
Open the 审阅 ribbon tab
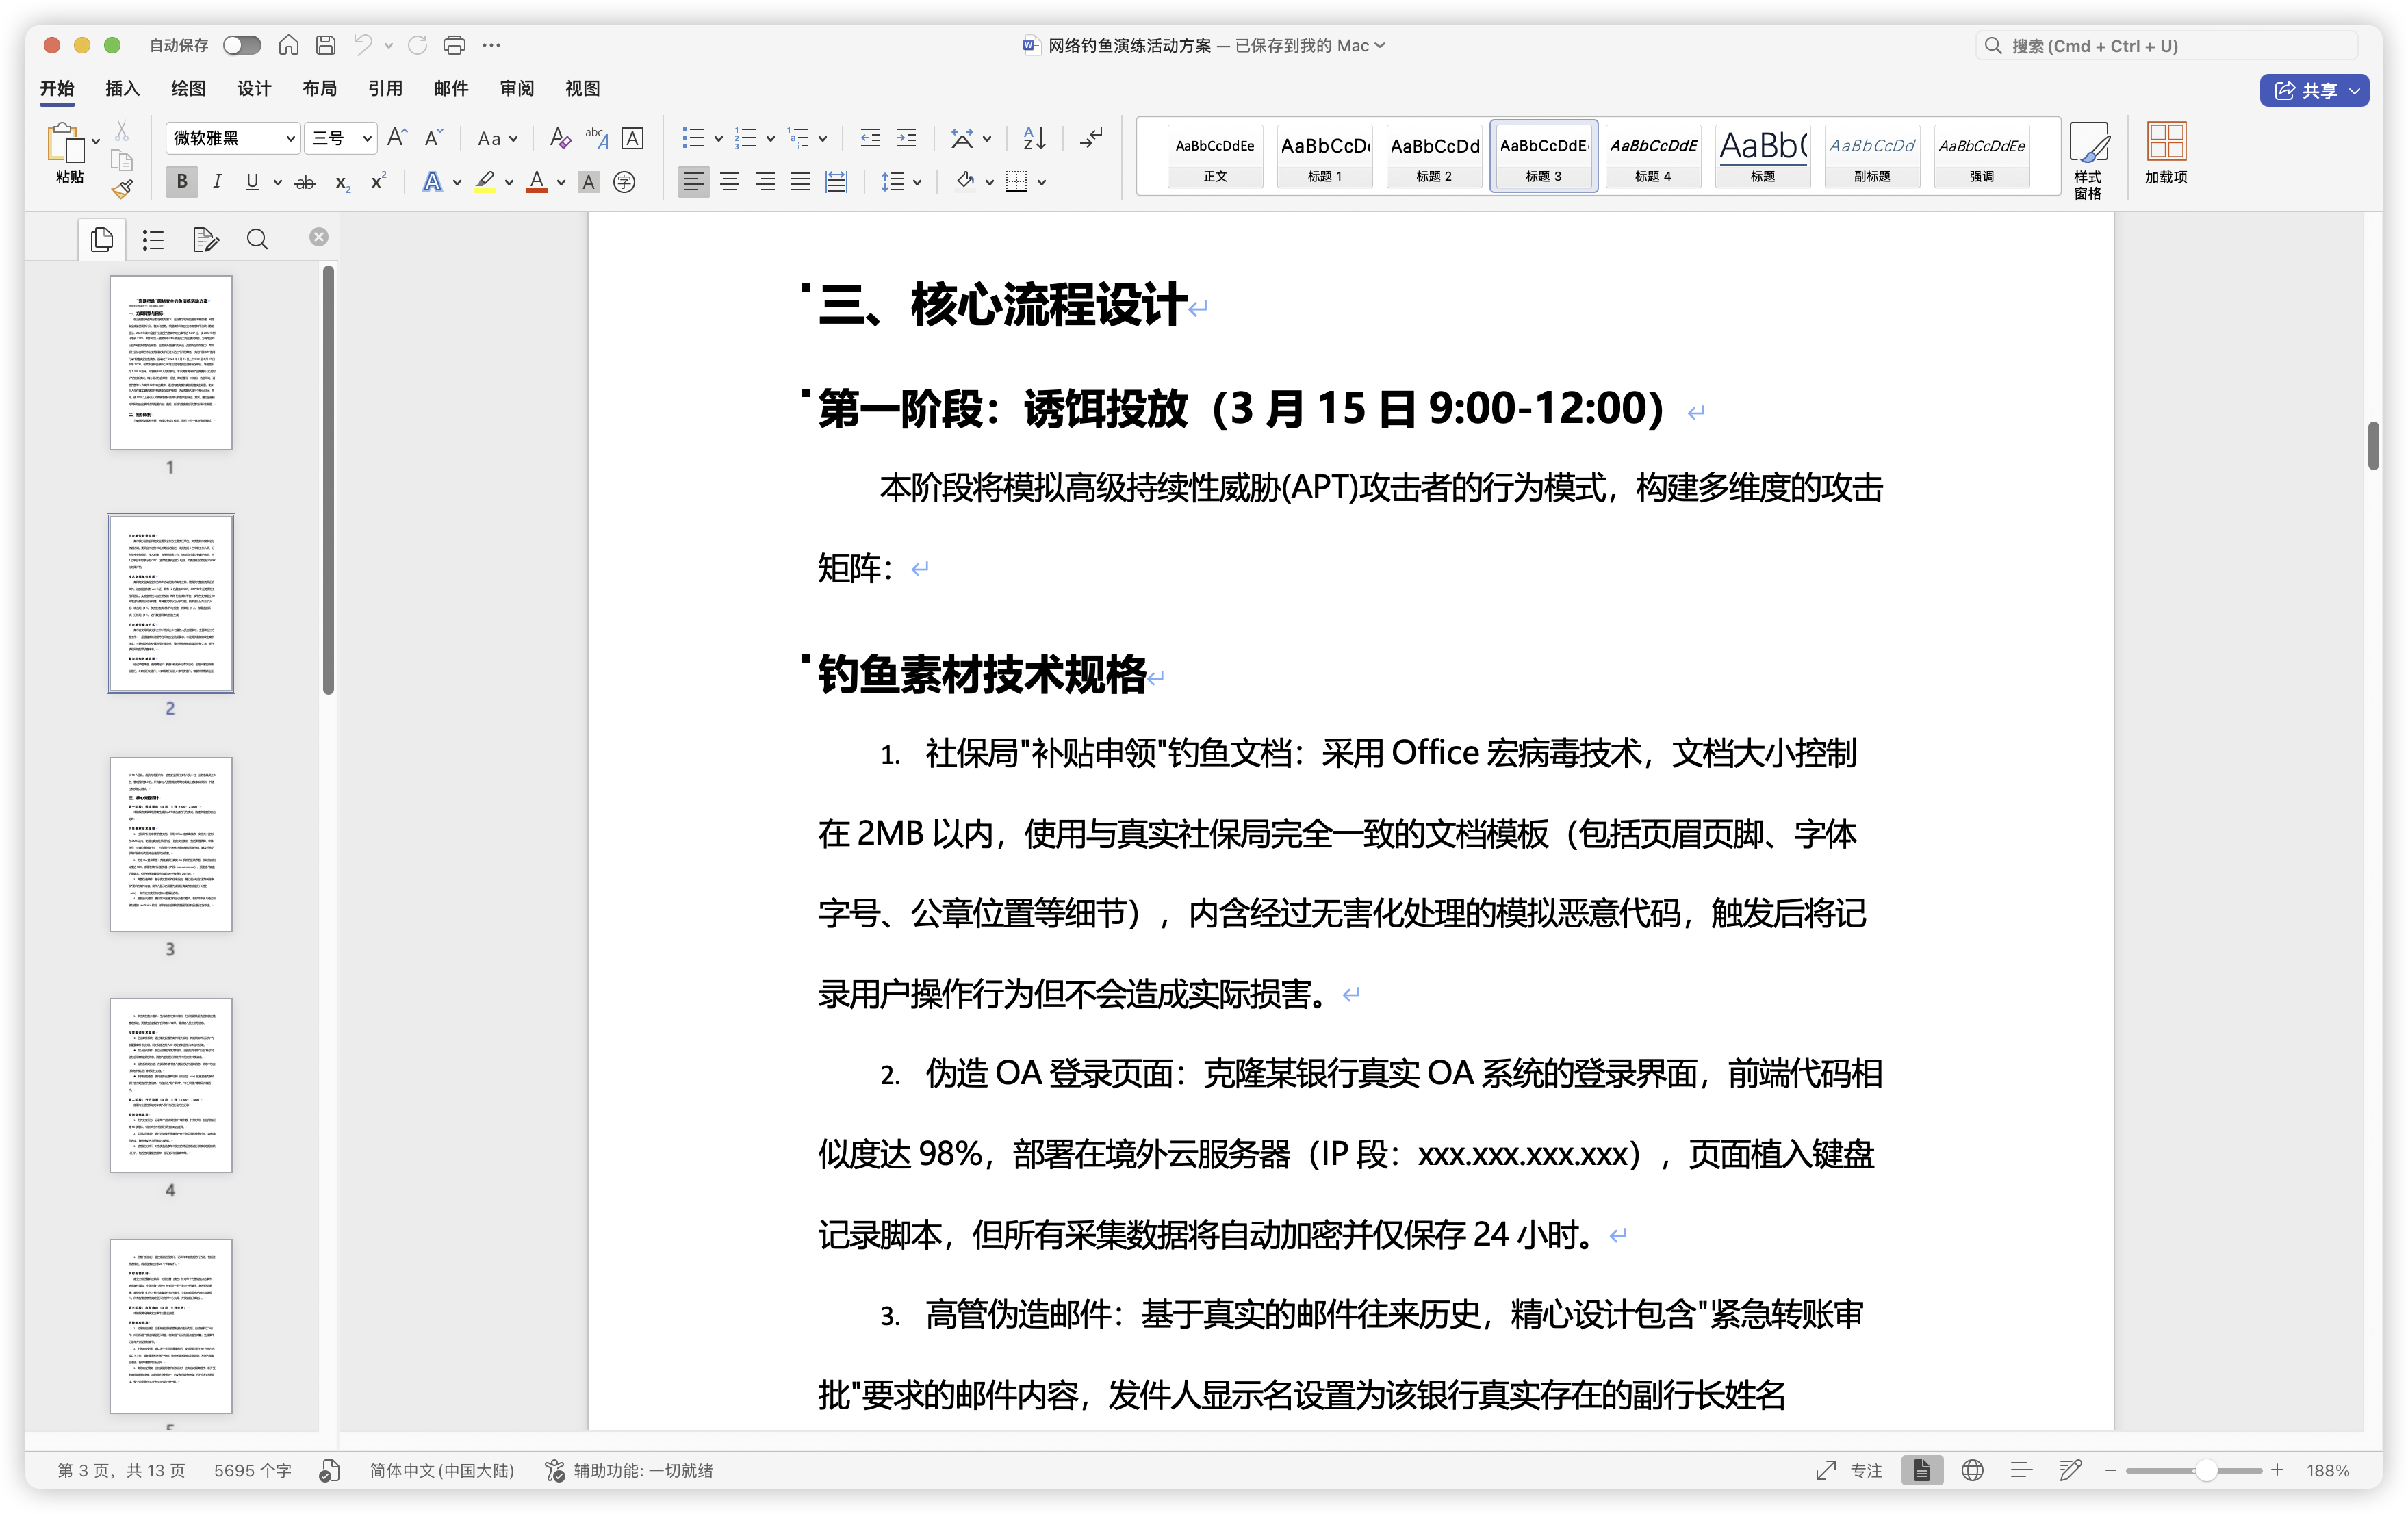tap(516, 88)
